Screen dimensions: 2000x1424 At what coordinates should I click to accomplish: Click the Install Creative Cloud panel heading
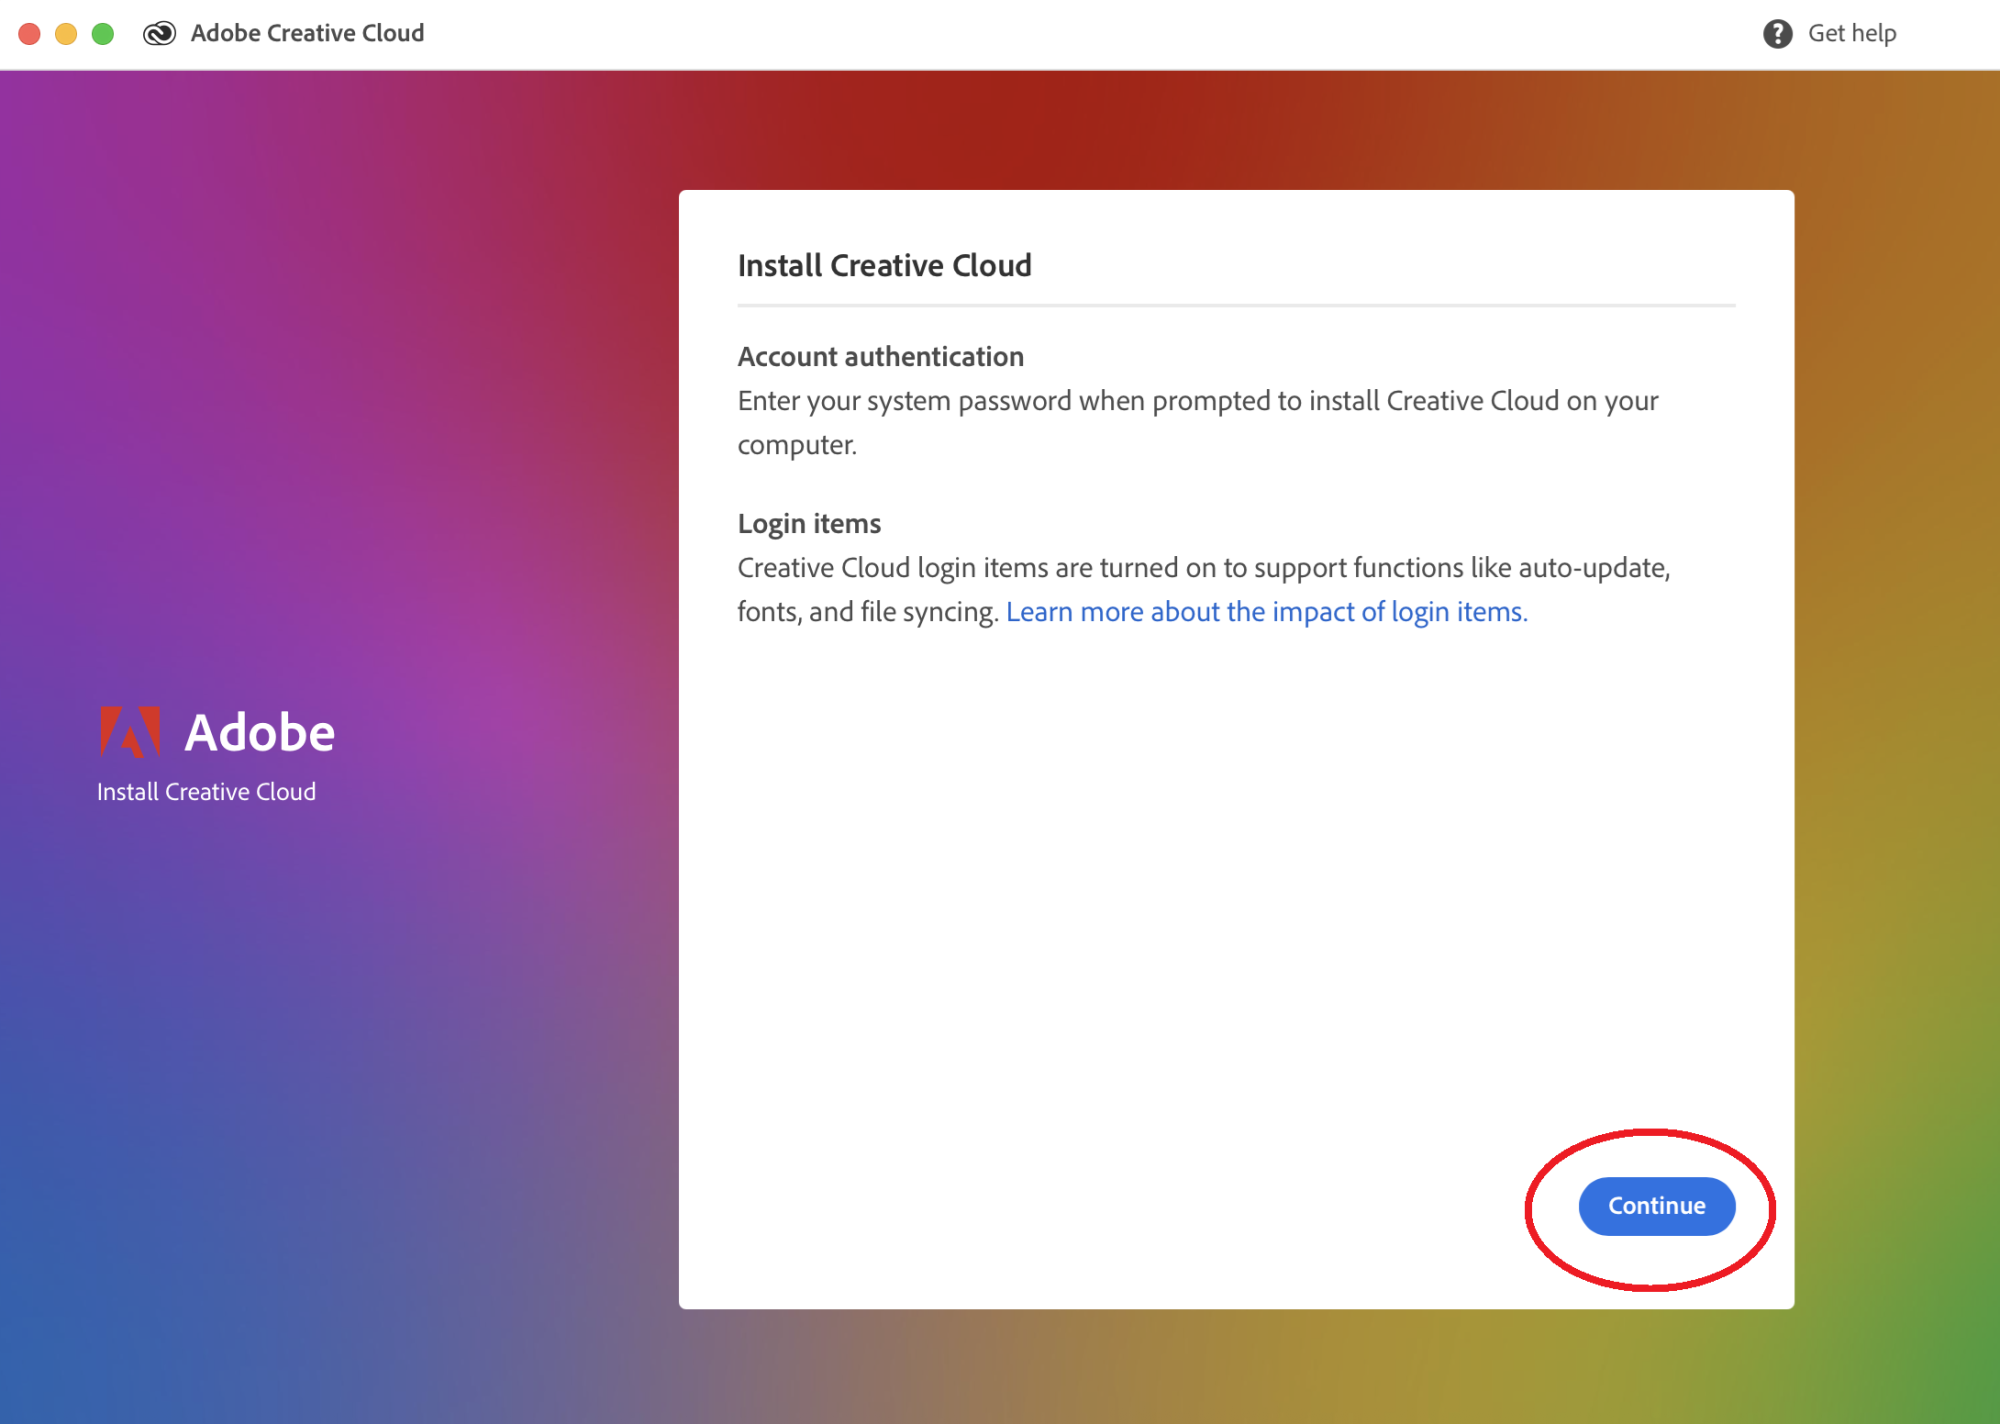tap(884, 266)
